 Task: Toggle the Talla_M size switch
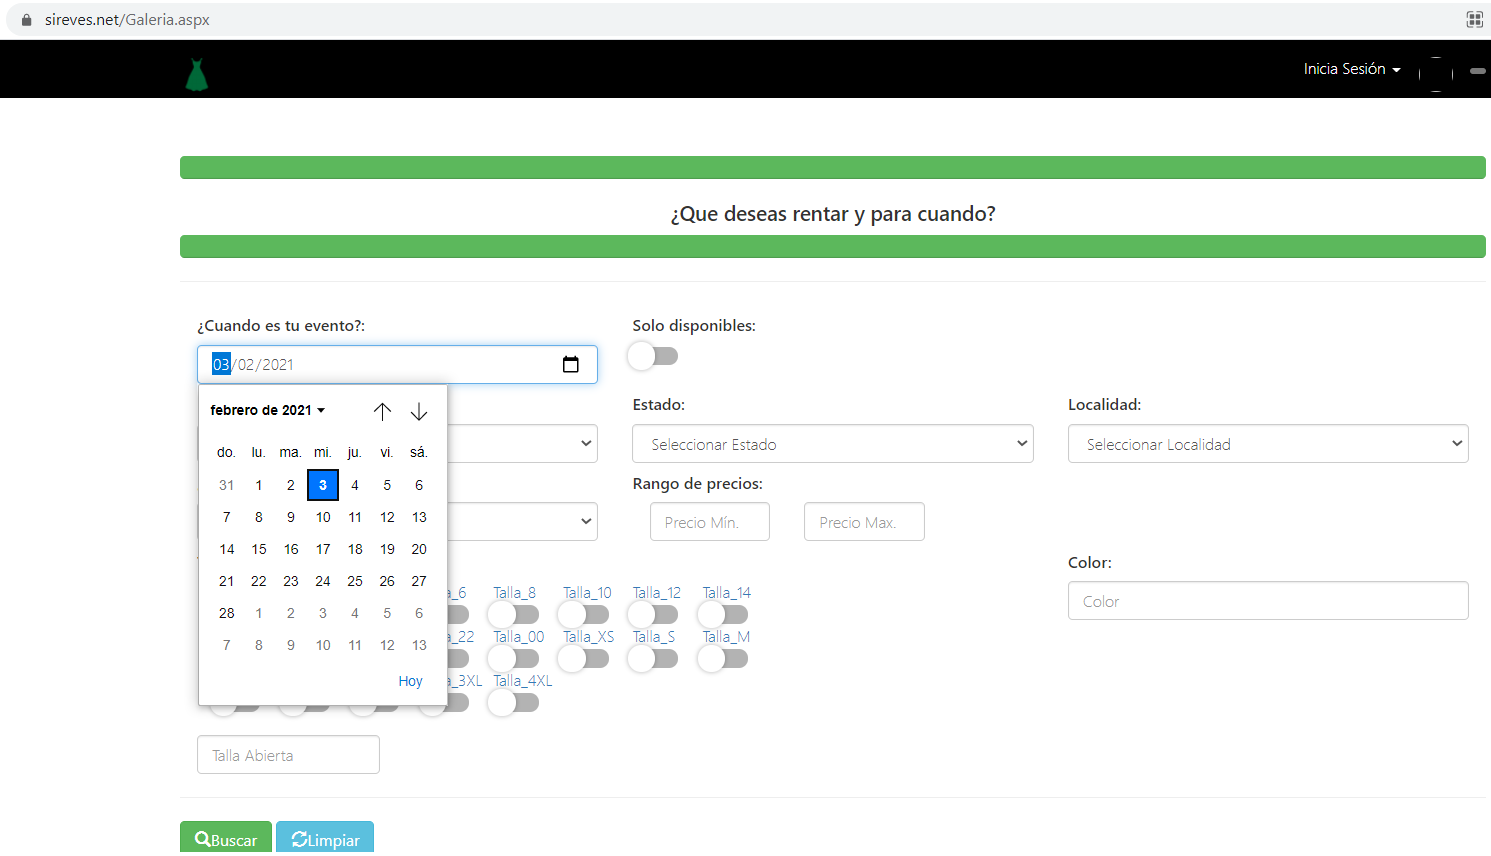click(x=723, y=658)
